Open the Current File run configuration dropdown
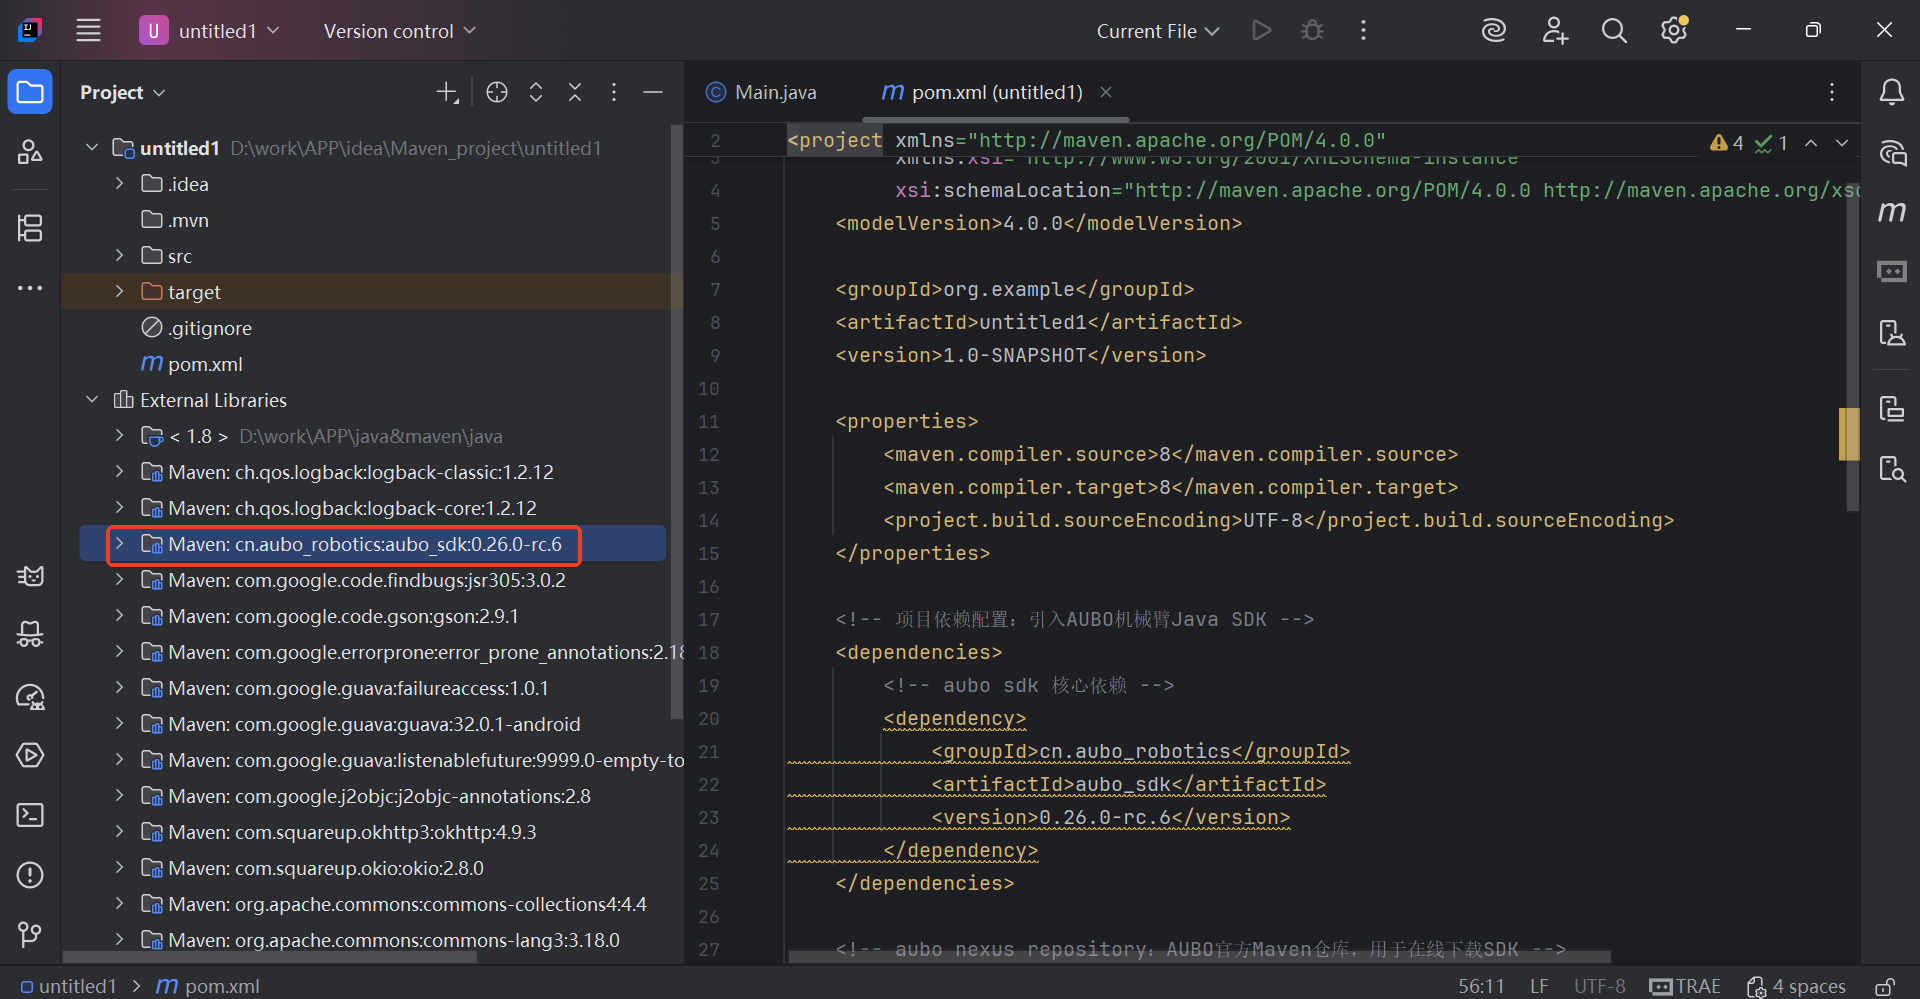 (x=1156, y=30)
